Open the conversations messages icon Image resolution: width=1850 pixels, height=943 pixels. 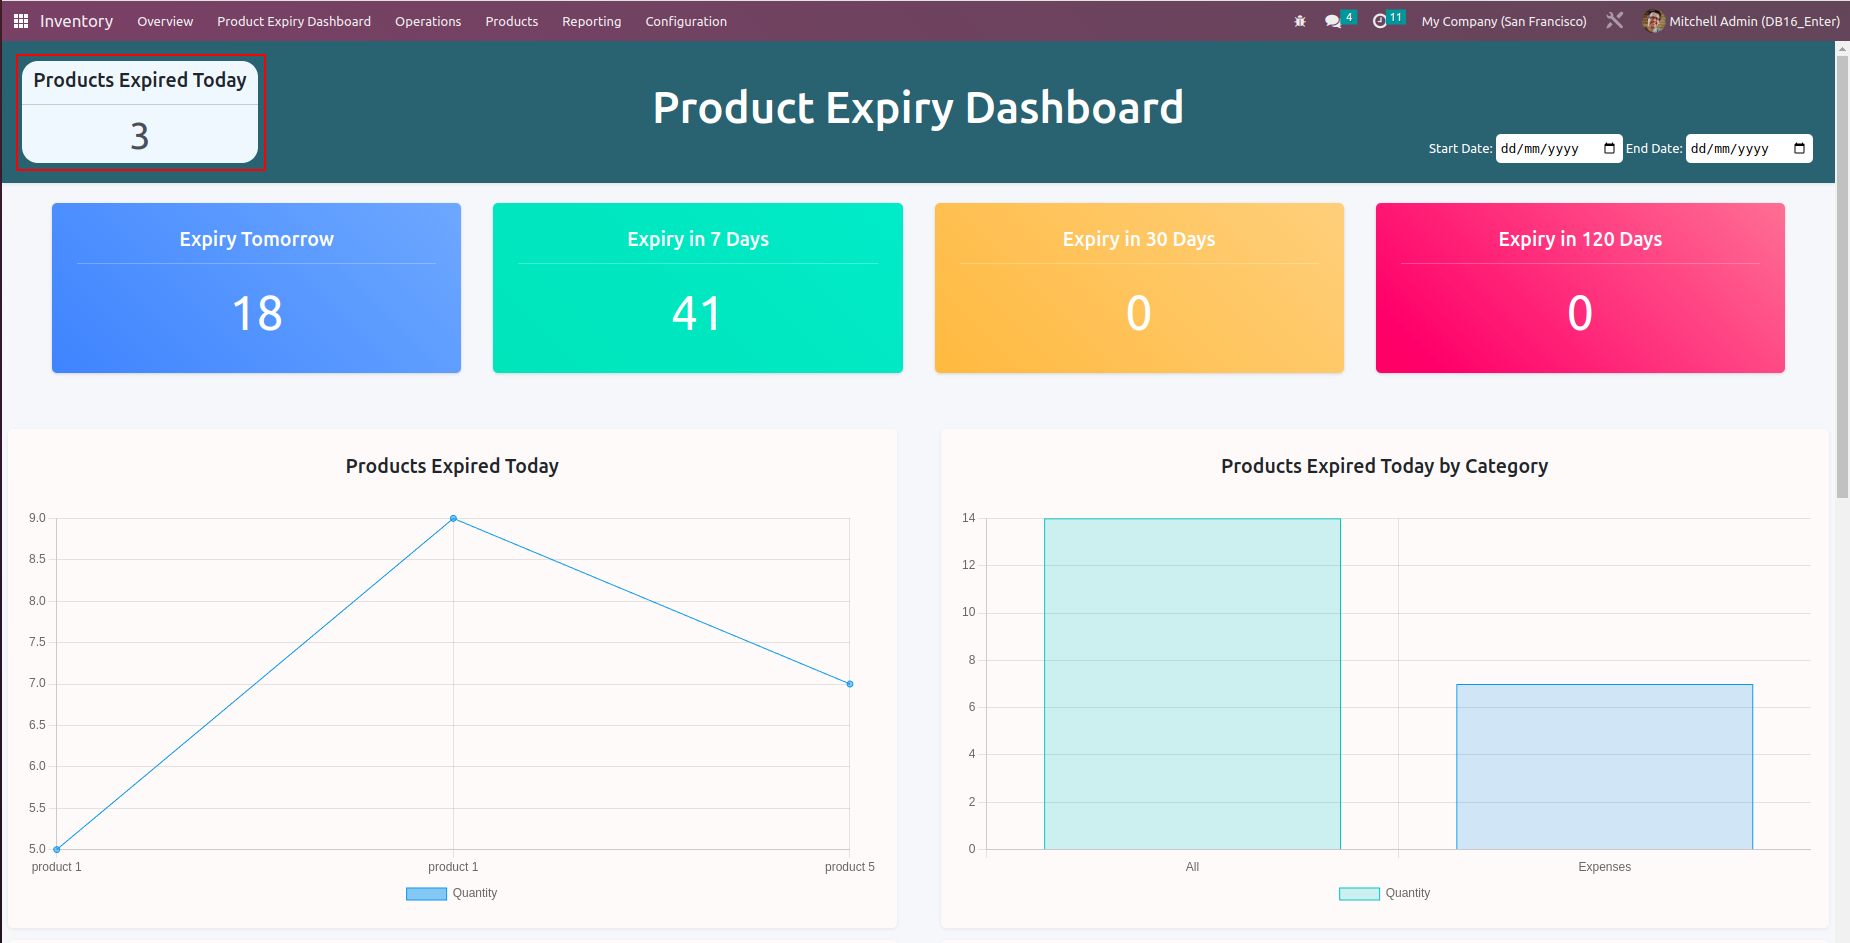[1333, 21]
